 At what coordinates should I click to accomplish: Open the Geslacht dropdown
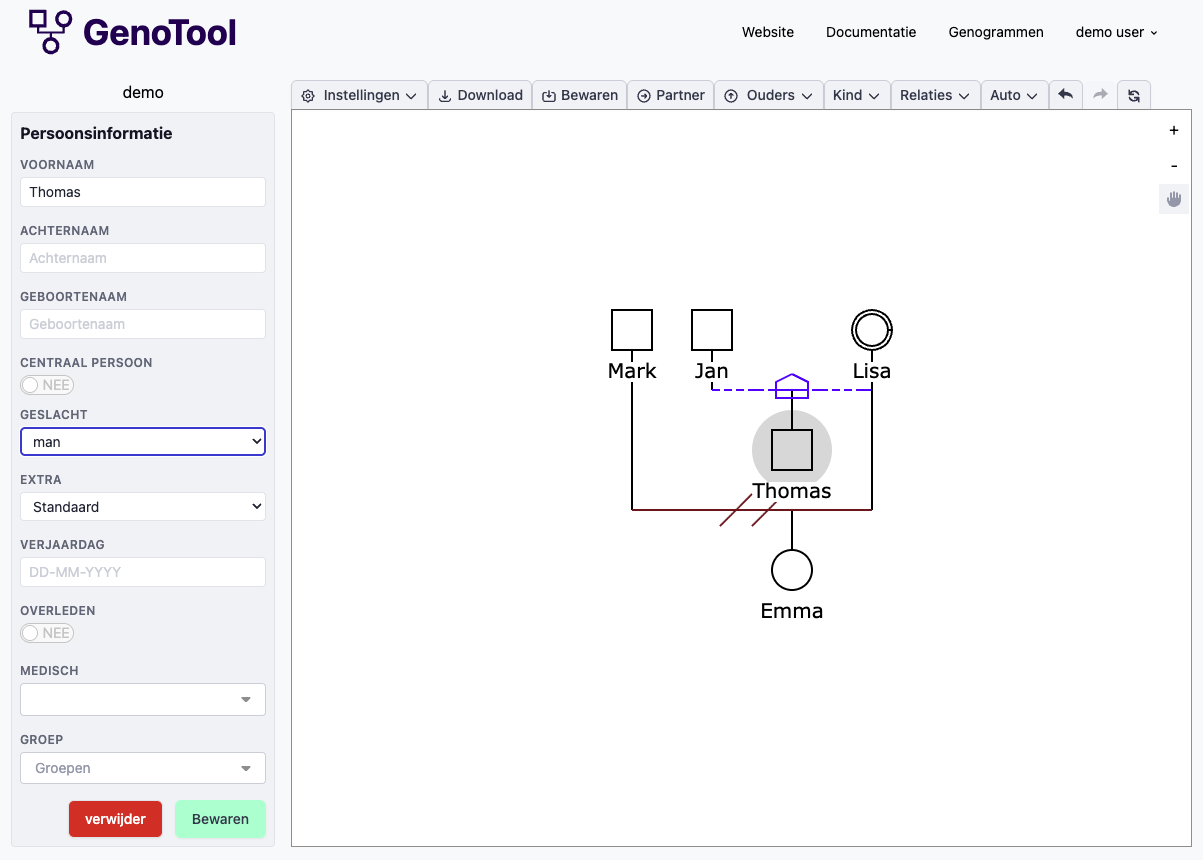click(143, 442)
